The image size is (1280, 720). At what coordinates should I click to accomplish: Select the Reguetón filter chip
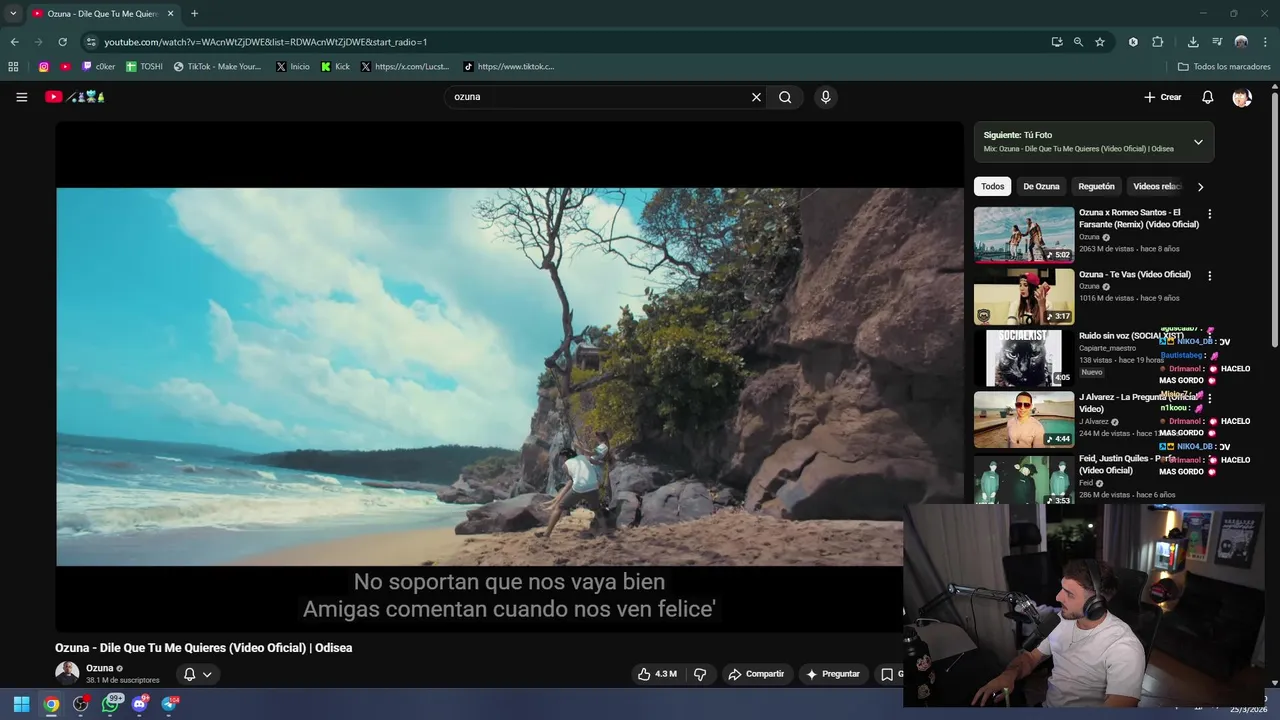click(x=1096, y=186)
